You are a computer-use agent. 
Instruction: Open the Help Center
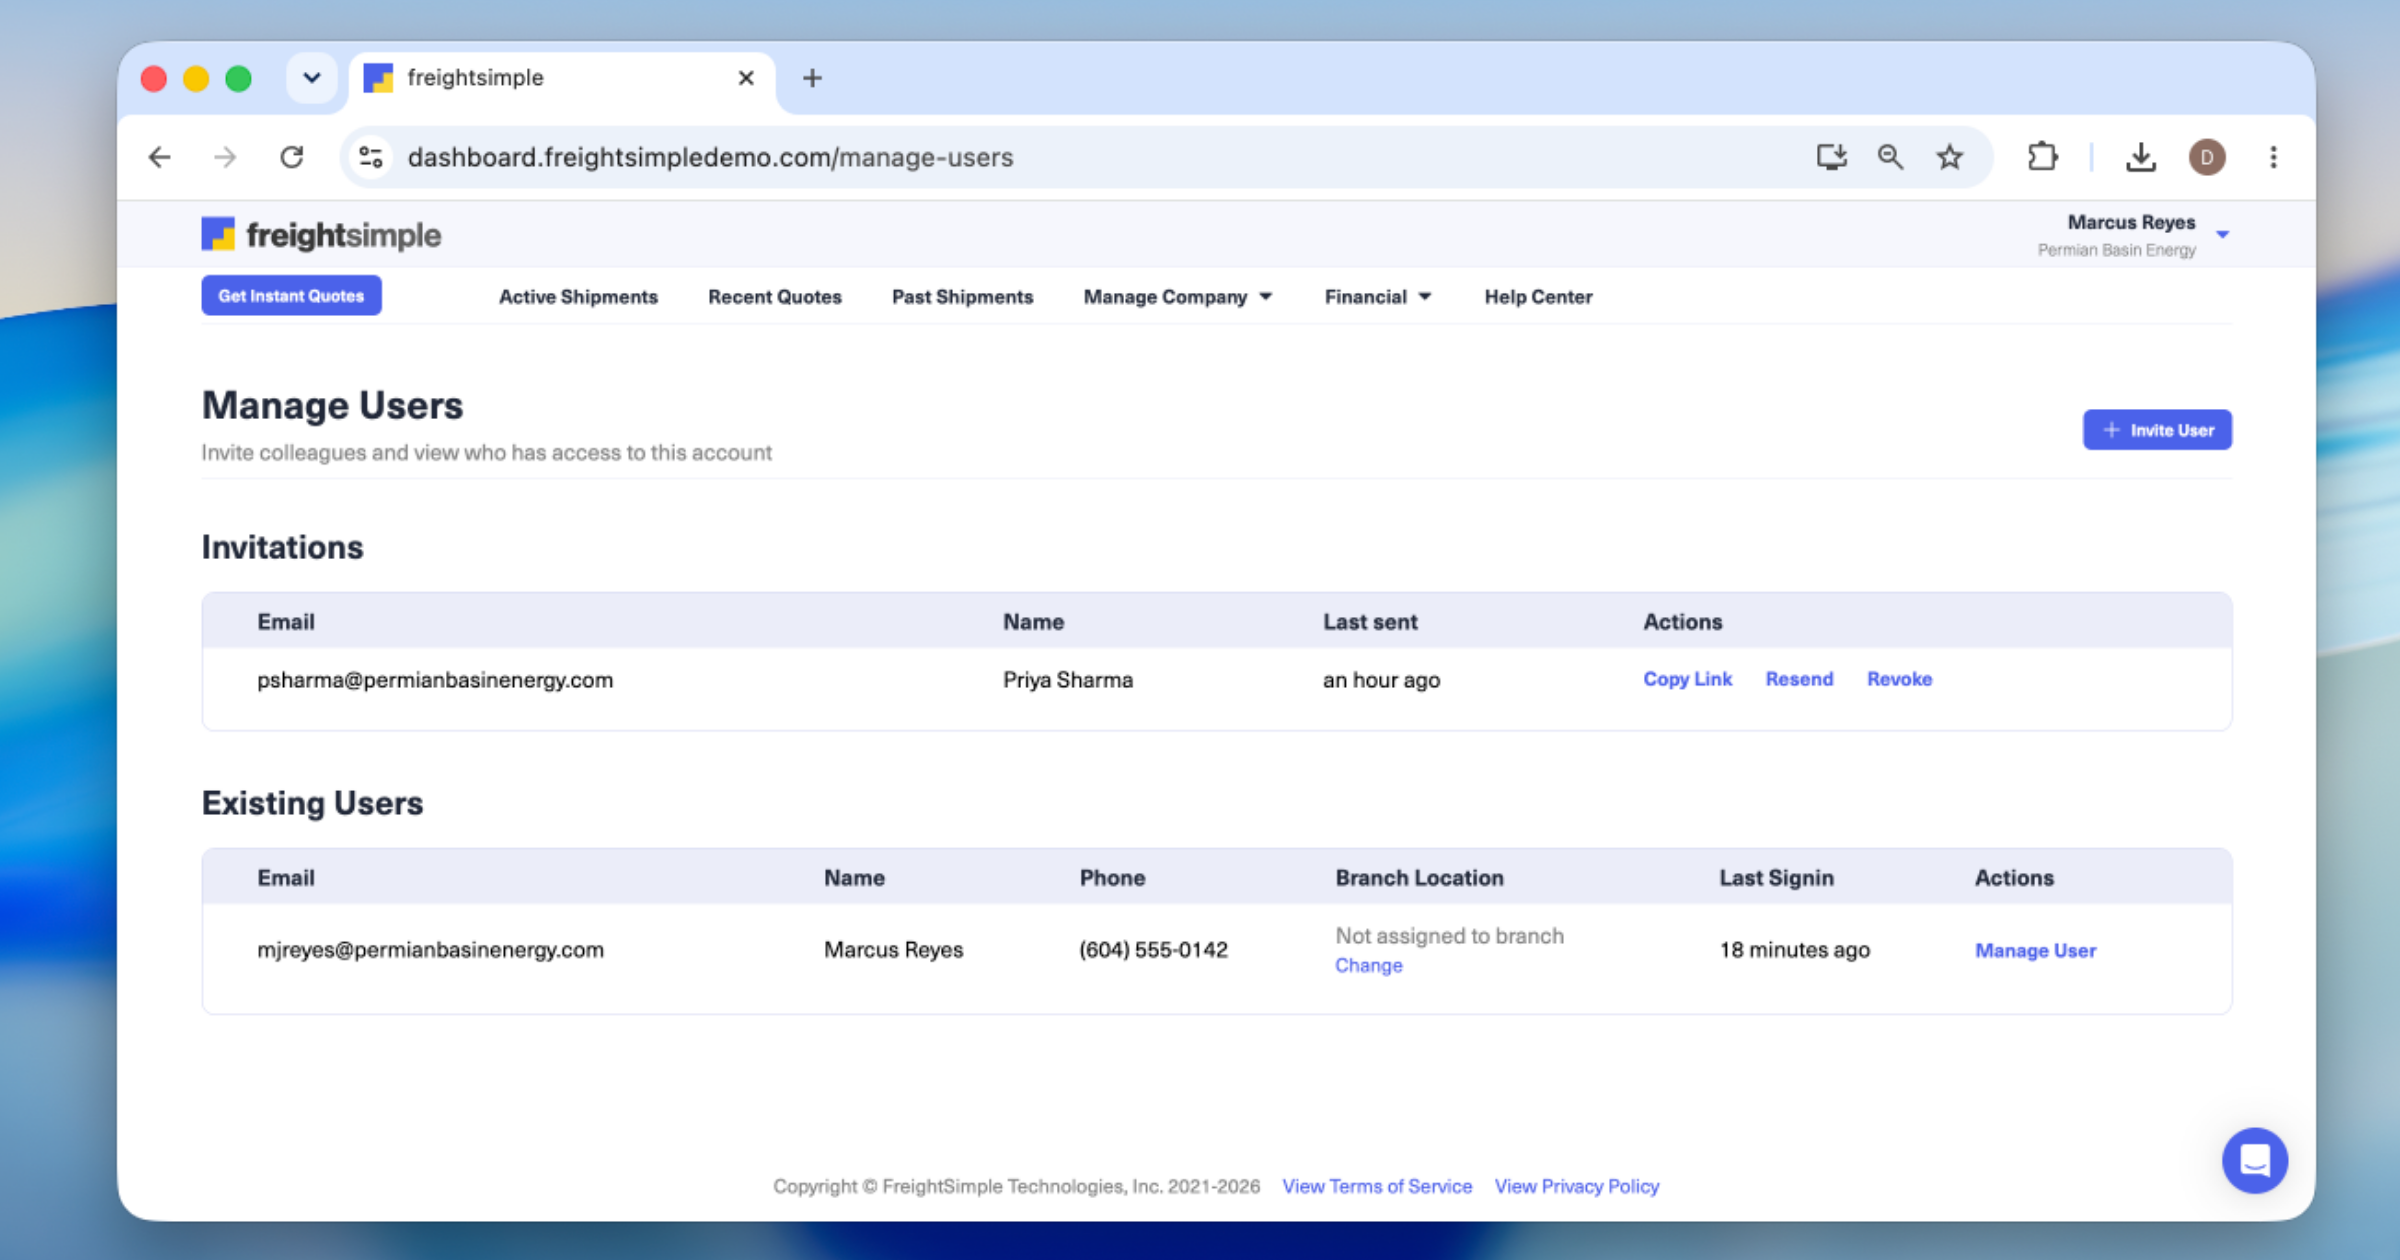(x=1538, y=297)
